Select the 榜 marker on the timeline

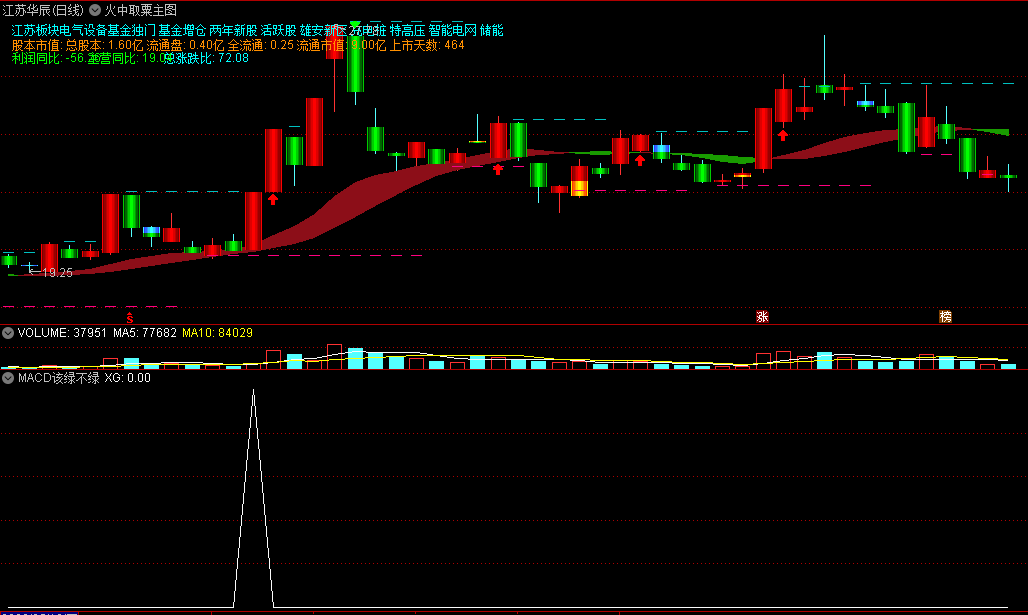pyautogui.click(x=945, y=317)
